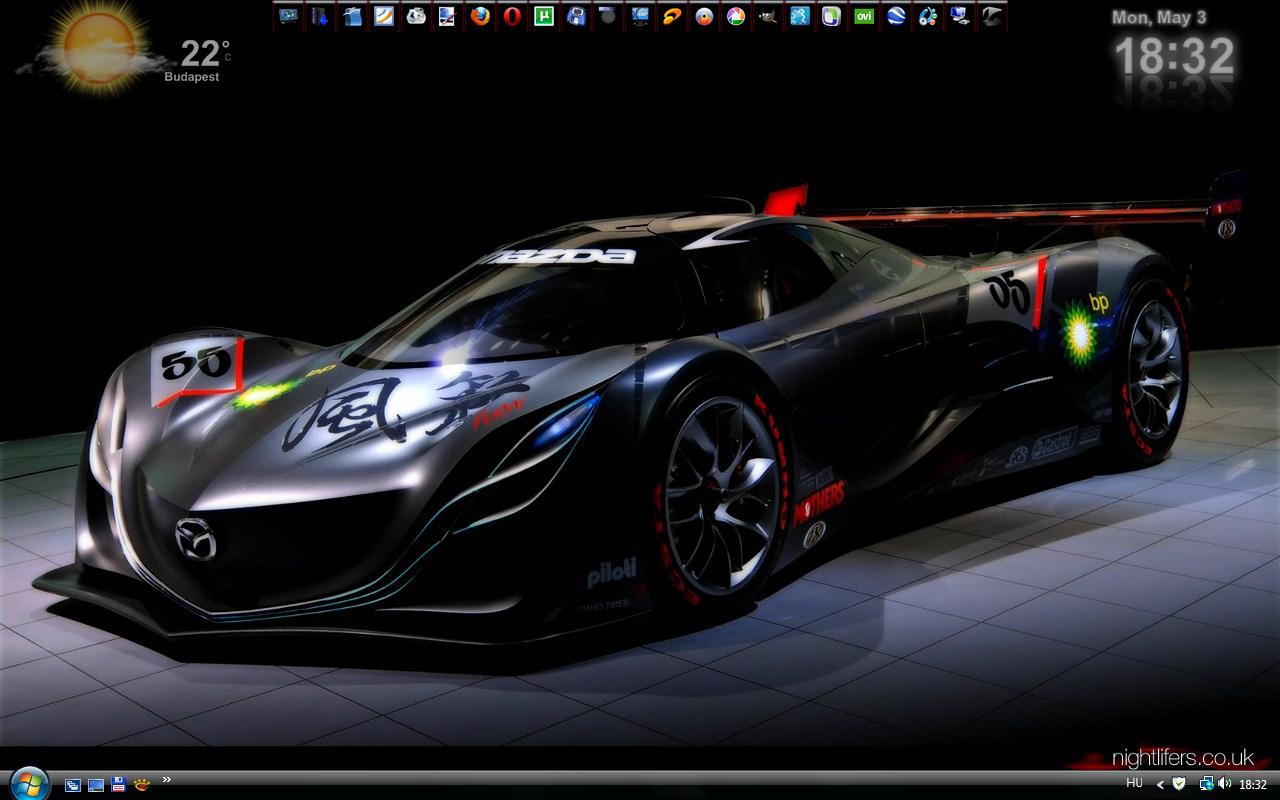Launch Google Earth from the dock

(896, 16)
